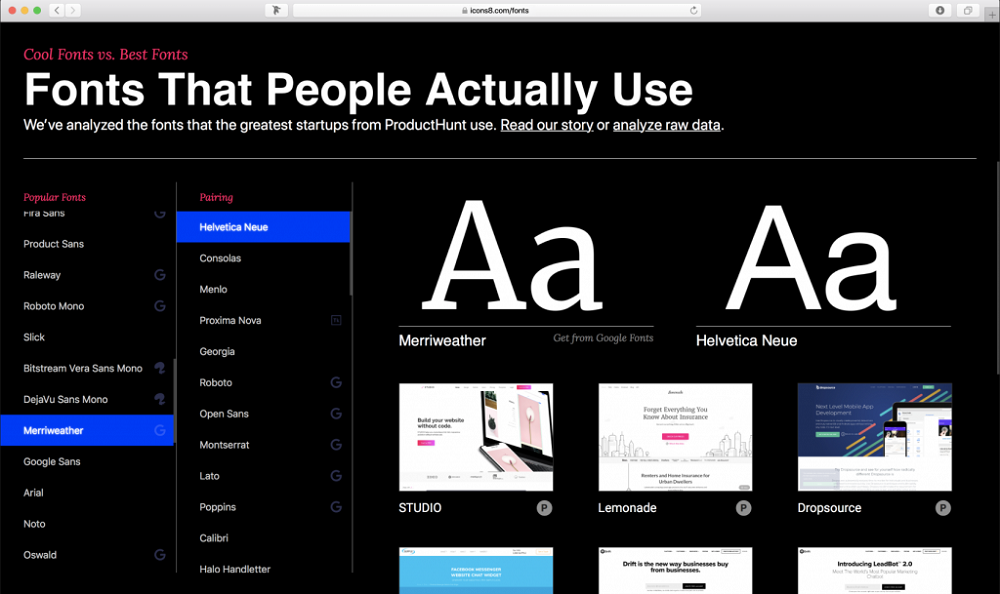Click the STUDIO website thumbnail
1000x594 pixels.
(x=476, y=437)
